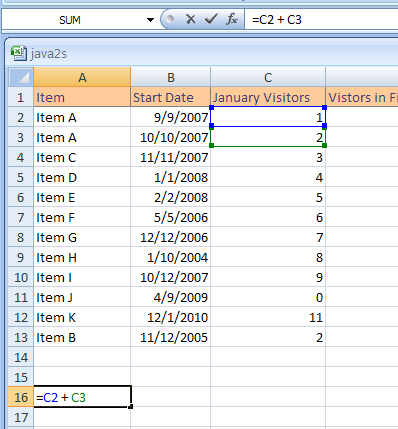Click visitors cell with value 5
The width and height of the screenshot is (398, 429).
268,197
